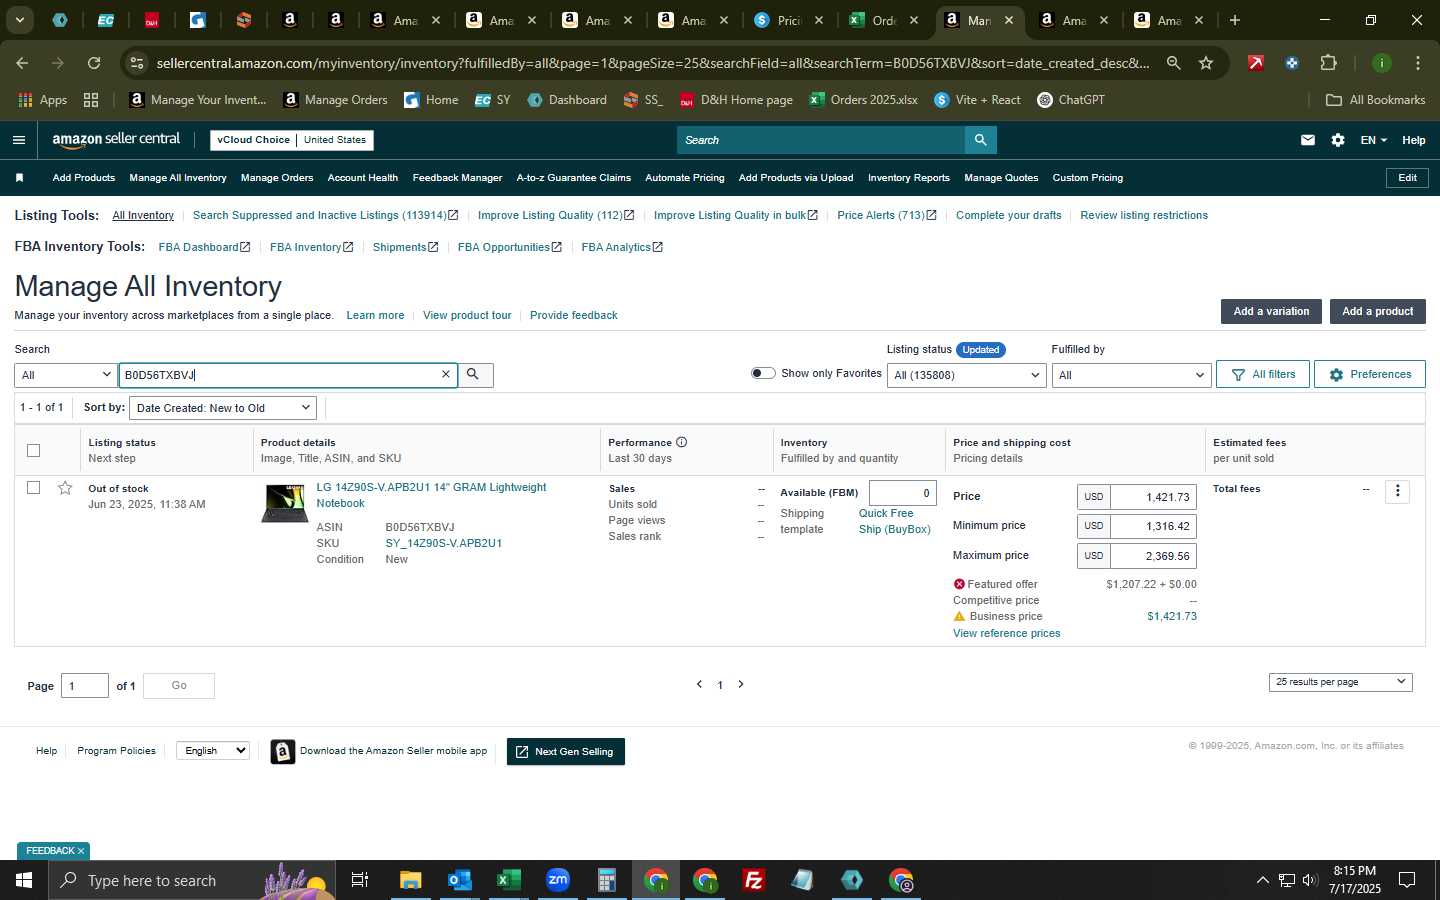This screenshot has height=900, width=1440.
Task: Favorite the LG notebook listing star
Action: coord(65,488)
